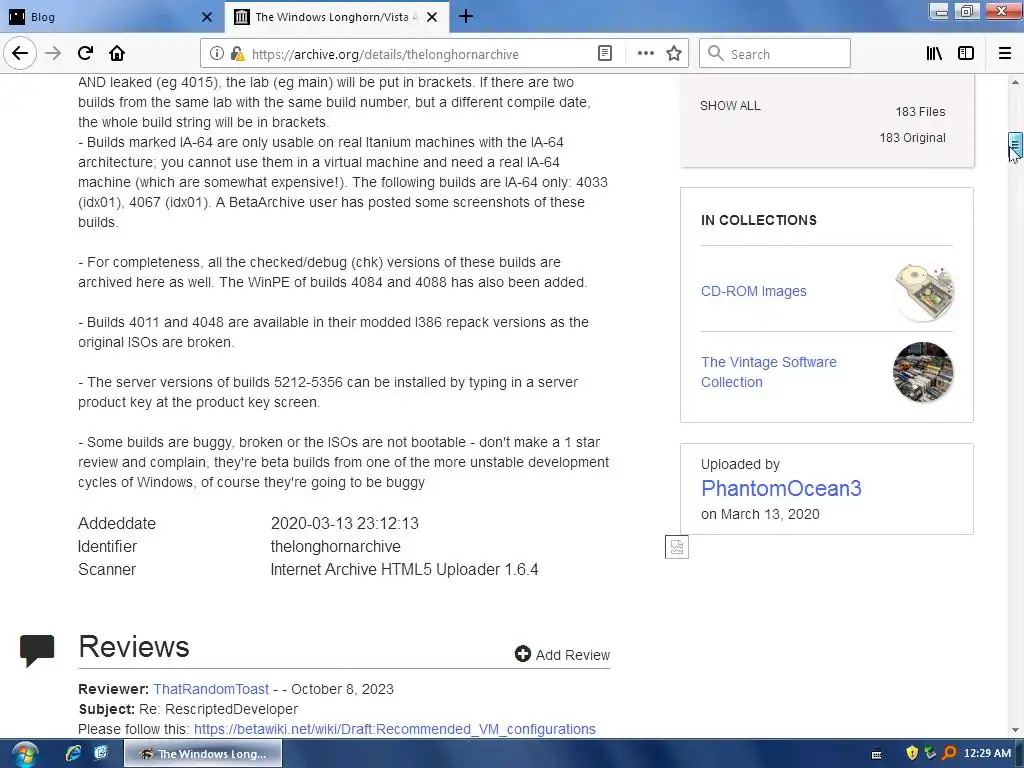Image resolution: width=1024 pixels, height=768 pixels.
Task: Click the CD-ROM Images thumbnail
Action: 923,291
